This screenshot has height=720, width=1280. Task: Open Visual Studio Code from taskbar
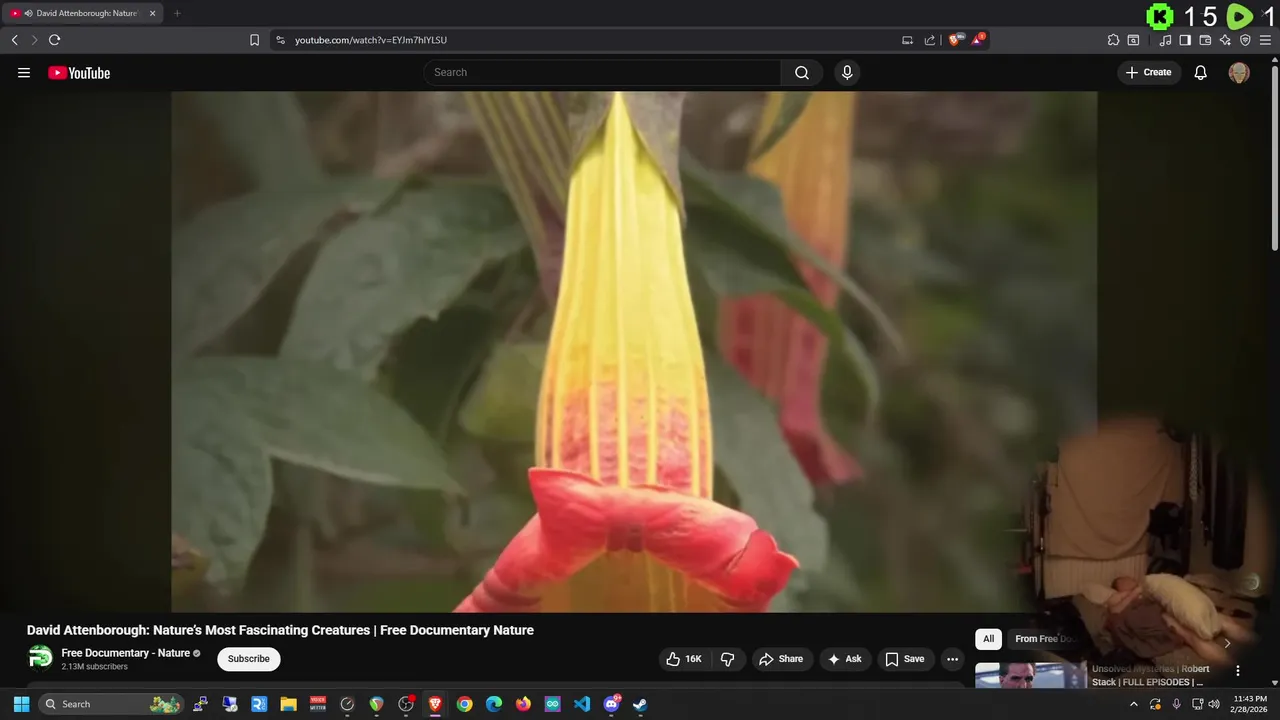(582, 704)
